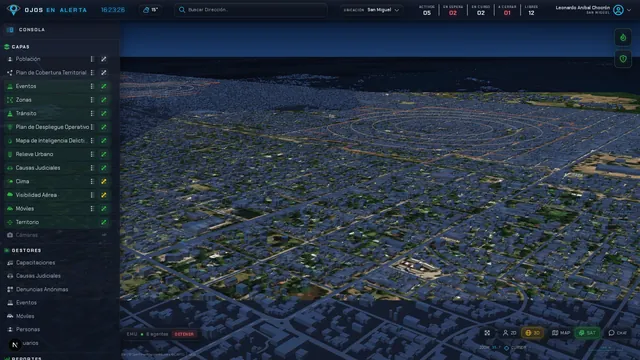Toggle Visibilidad Aérea layer visibility
The image size is (640, 360).
(x=104, y=195)
